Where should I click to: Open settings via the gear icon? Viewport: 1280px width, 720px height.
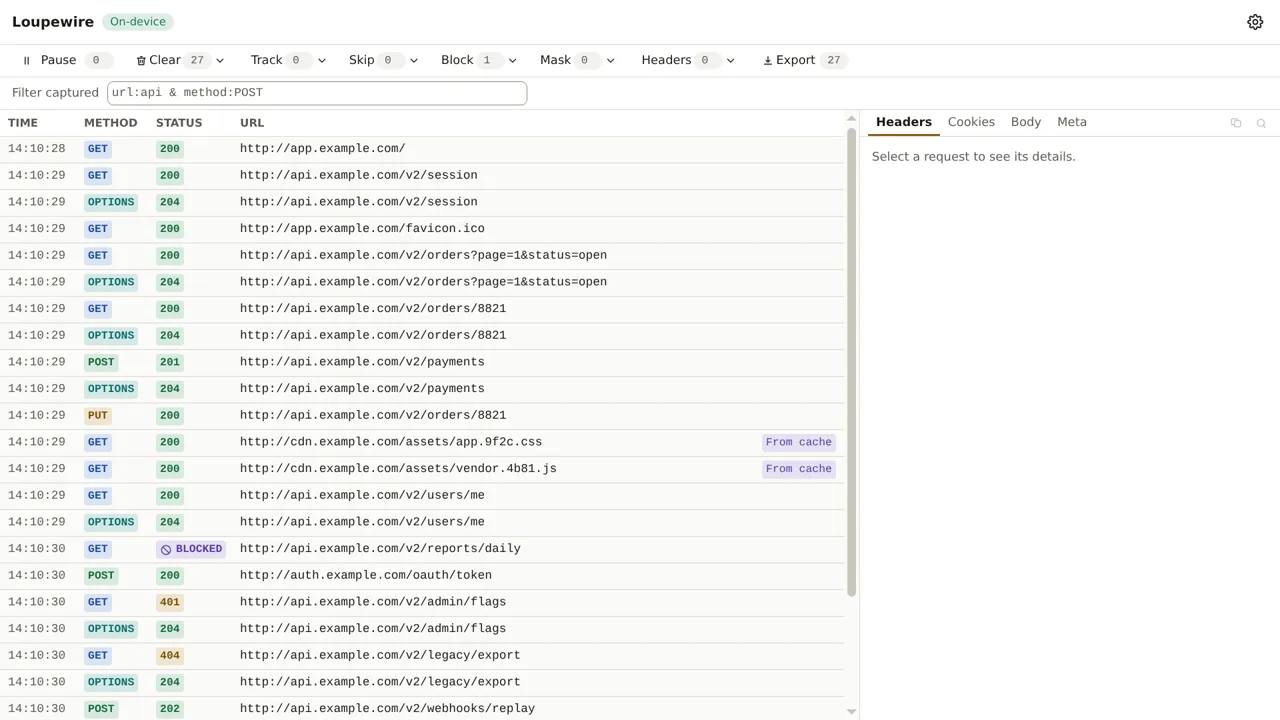pos(1255,22)
